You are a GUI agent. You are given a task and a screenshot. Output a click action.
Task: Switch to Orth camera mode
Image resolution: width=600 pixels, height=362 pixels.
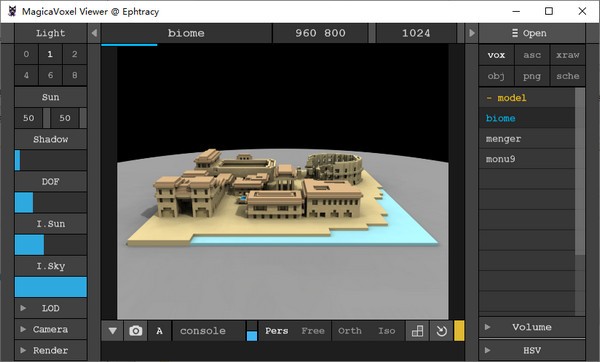350,331
